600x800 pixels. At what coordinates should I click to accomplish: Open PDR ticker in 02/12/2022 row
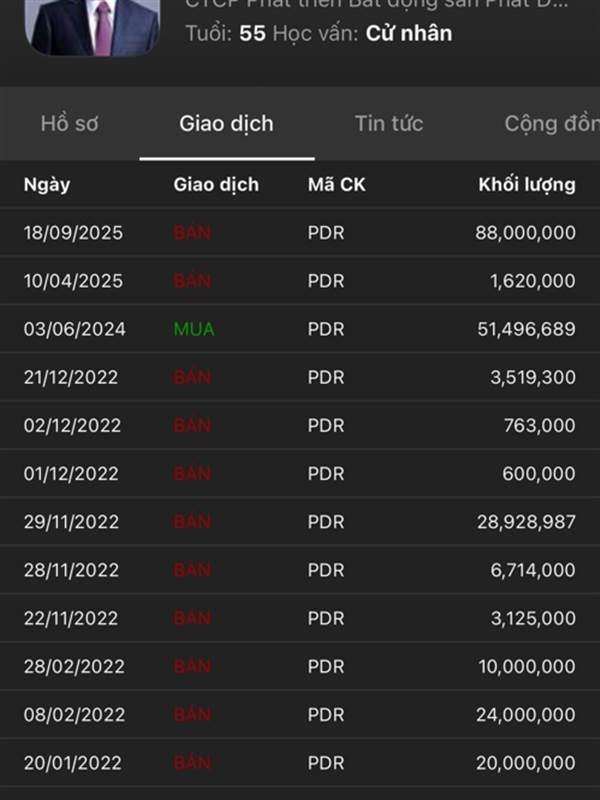click(x=326, y=426)
